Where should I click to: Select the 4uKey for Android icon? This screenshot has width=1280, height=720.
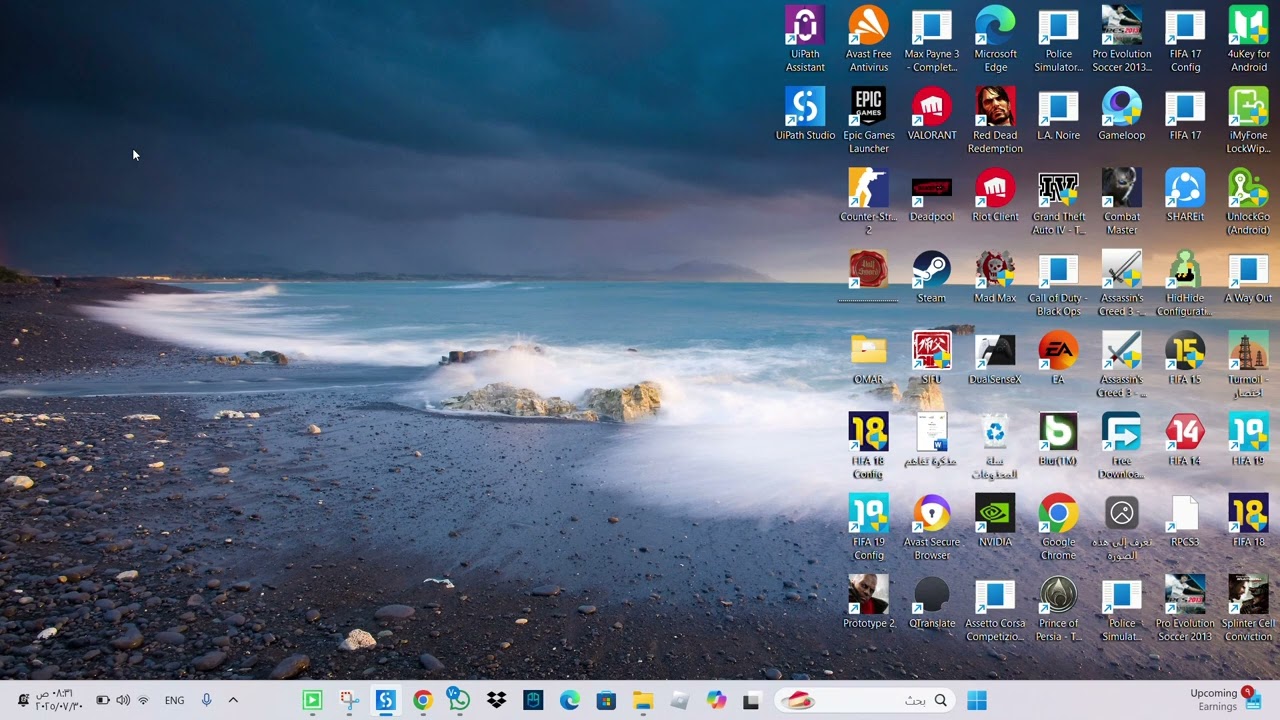[x=1248, y=40]
